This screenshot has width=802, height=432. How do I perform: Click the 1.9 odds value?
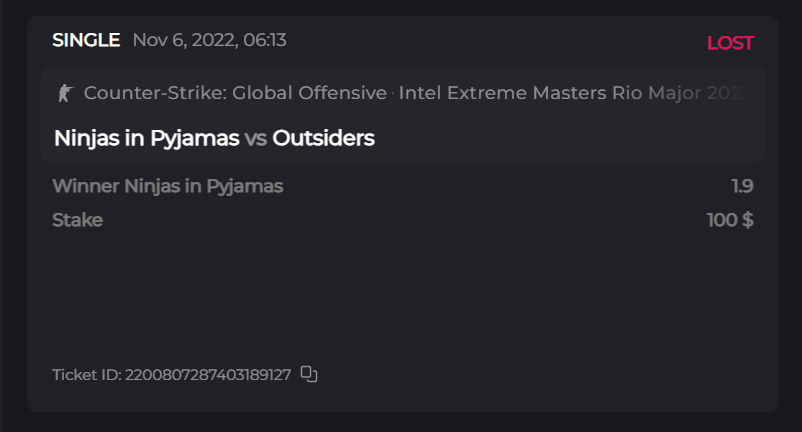(742, 186)
